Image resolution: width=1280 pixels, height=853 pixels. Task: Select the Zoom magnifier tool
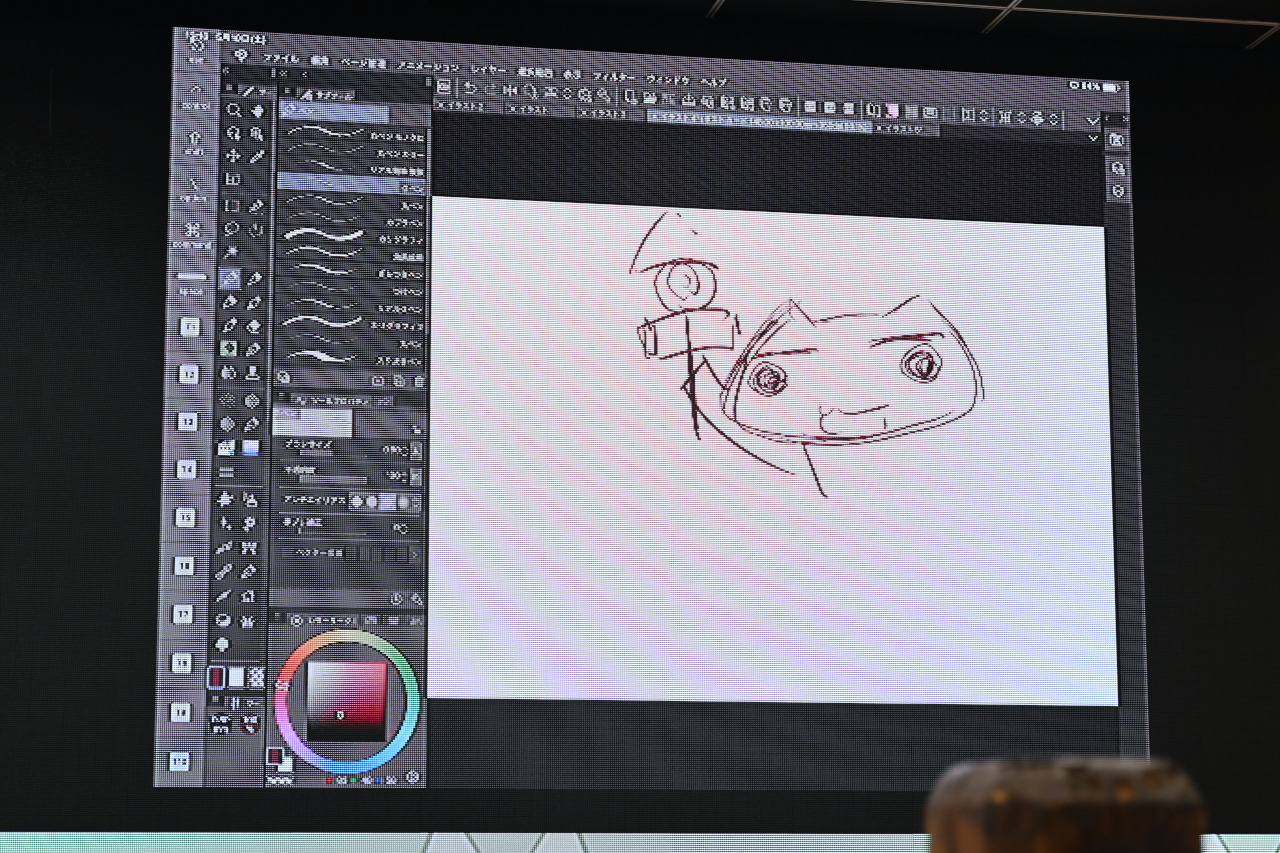pyautogui.click(x=233, y=111)
